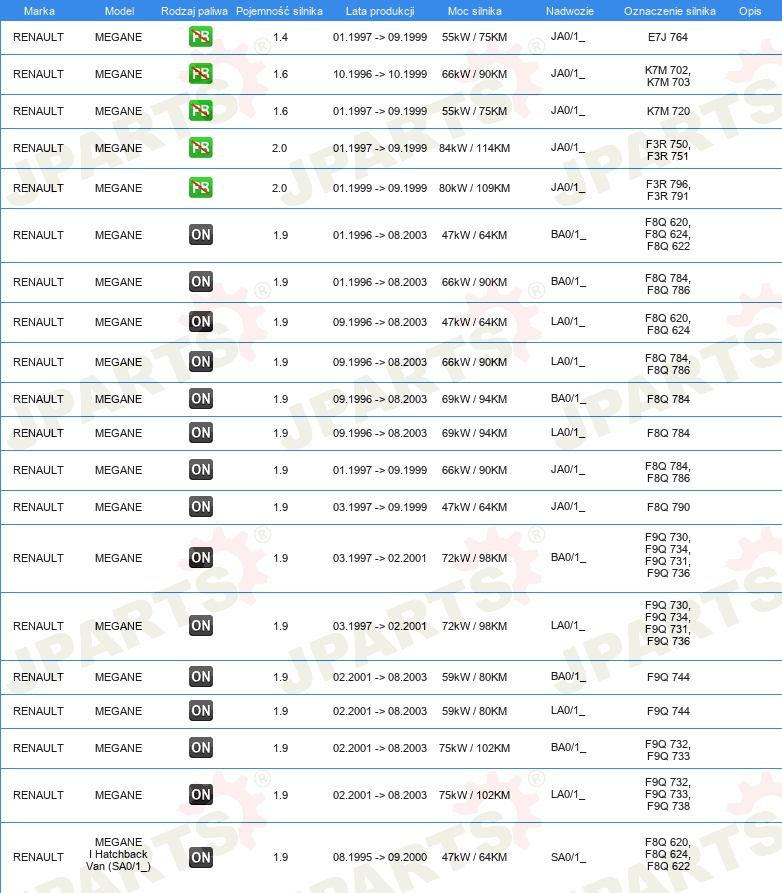Click RENAULT in the Hatchback Van row
782x893 pixels.
[x=38, y=857]
